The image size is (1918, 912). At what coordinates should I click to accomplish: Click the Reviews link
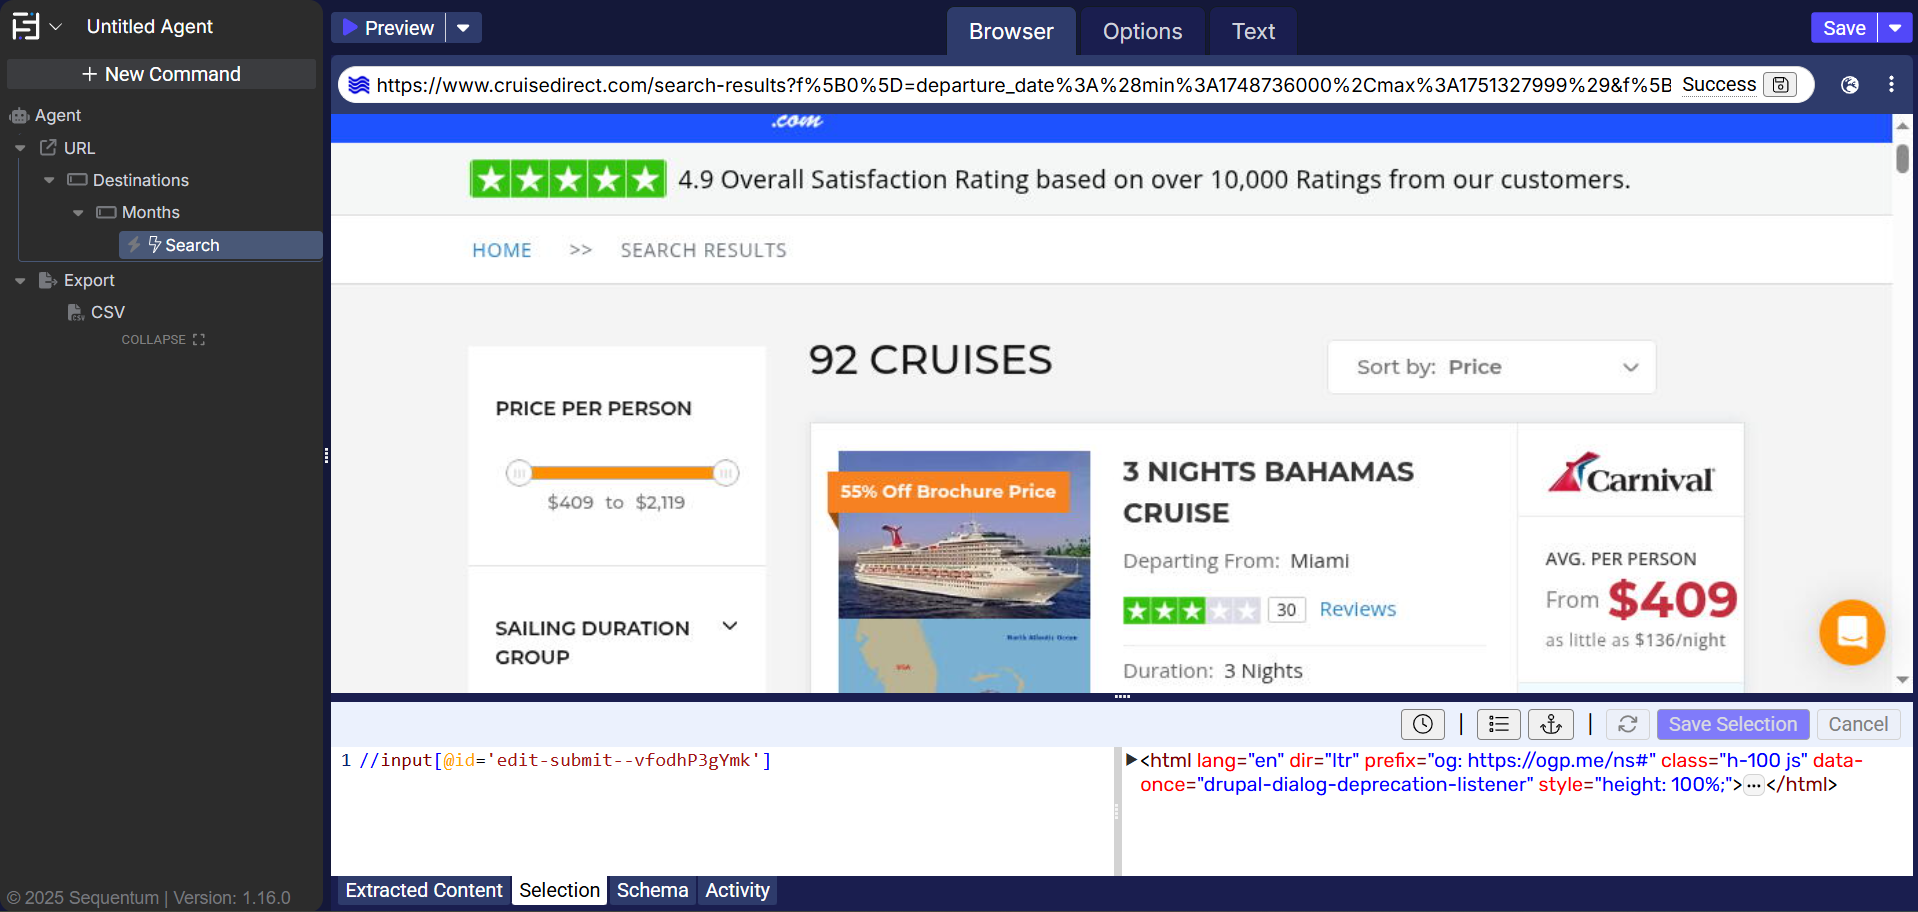(1357, 609)
